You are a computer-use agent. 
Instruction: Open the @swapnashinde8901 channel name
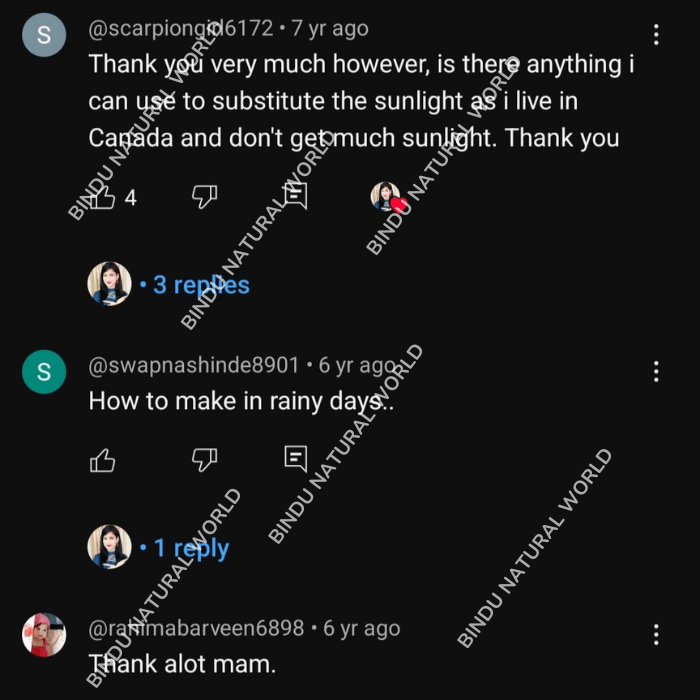coord(193,365)
